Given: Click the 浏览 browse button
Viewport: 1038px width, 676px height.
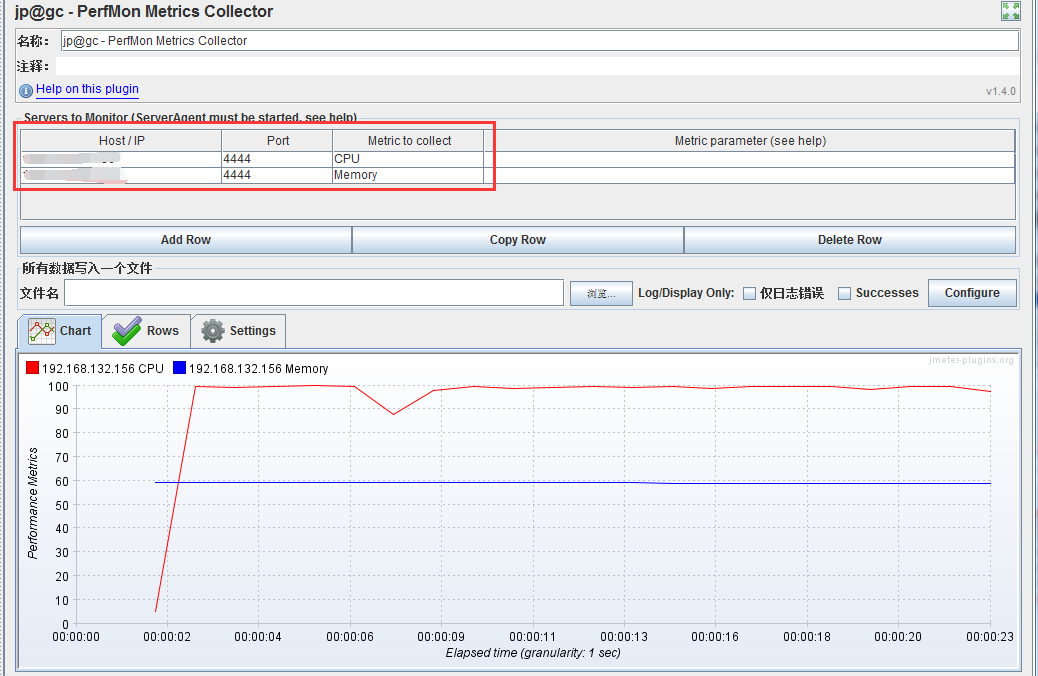Looking at the screenshot, I should coord(601,293).
